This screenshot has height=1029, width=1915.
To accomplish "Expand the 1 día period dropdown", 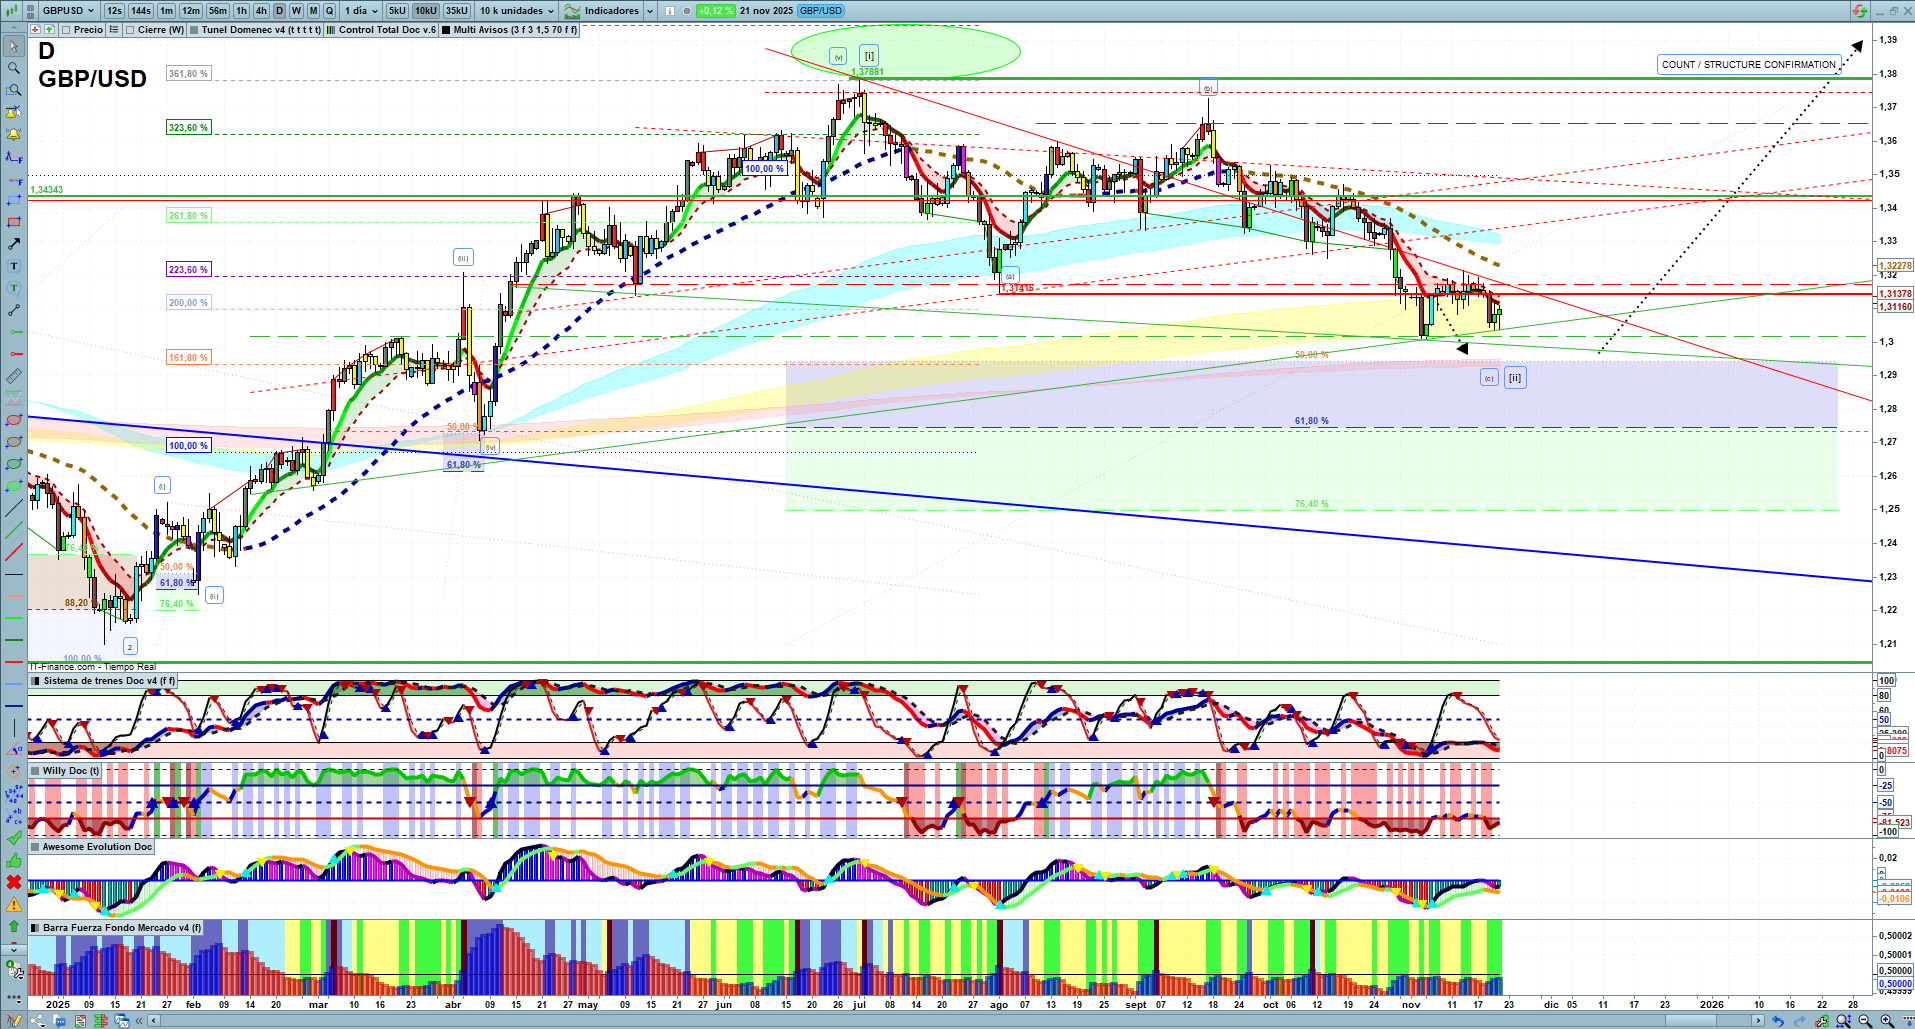I will pyautogui.click(x=361, y=11).
